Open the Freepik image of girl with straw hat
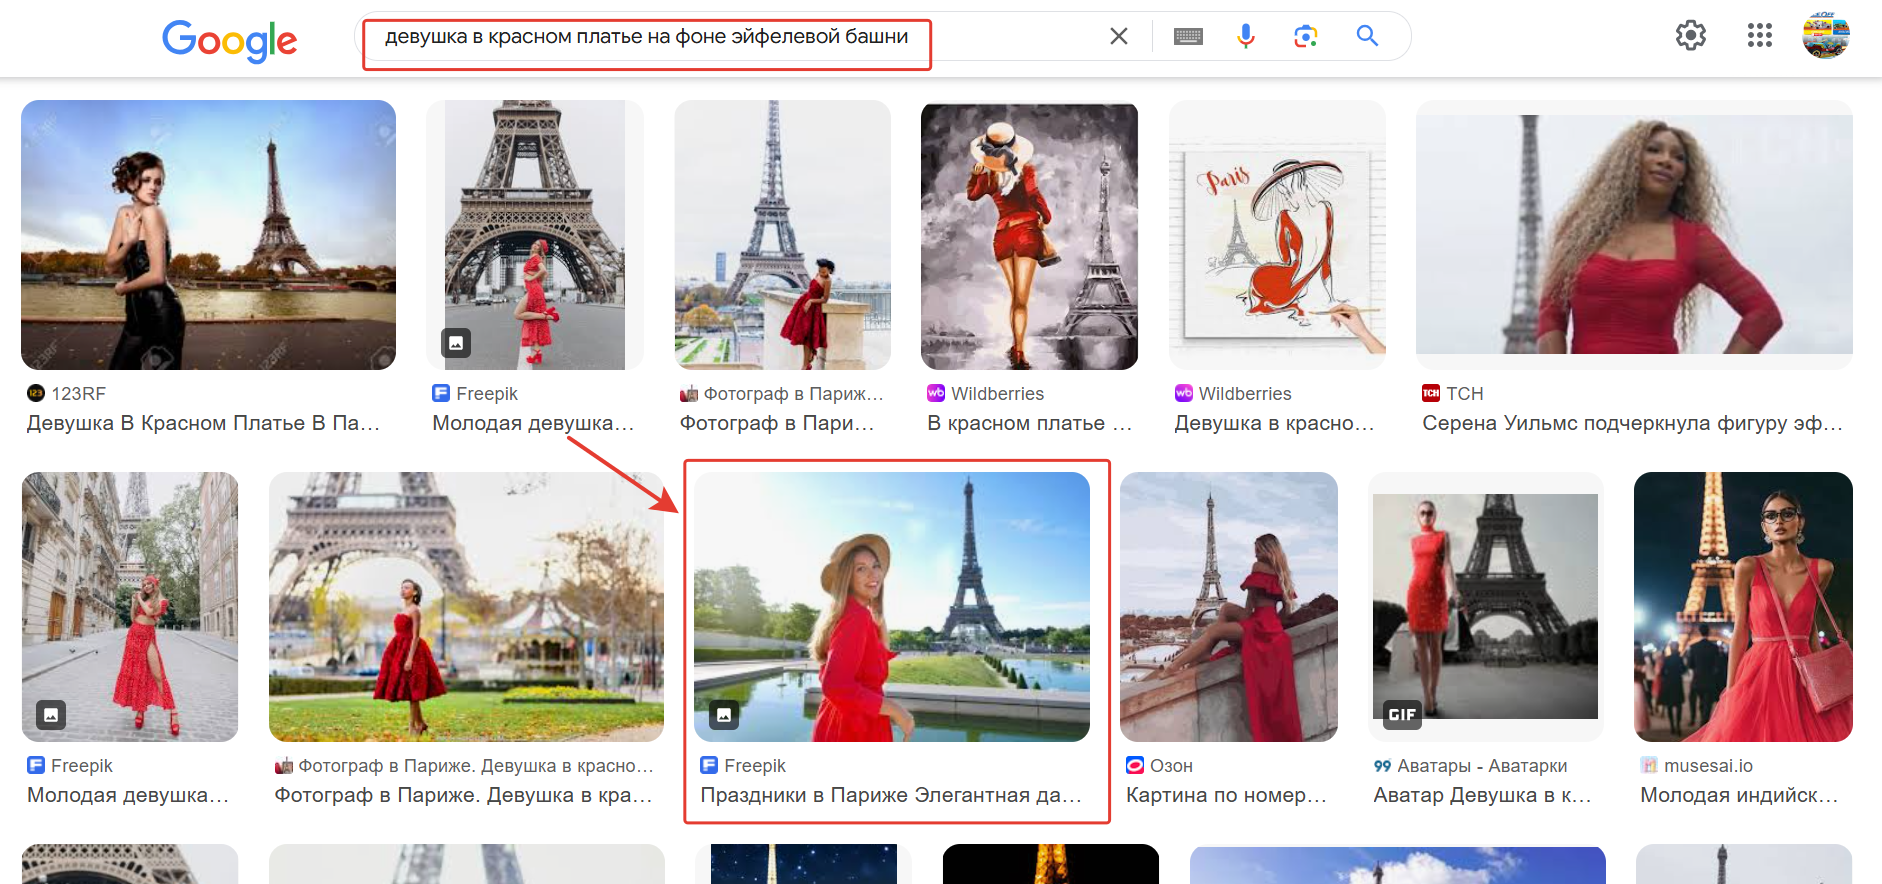 892,607
